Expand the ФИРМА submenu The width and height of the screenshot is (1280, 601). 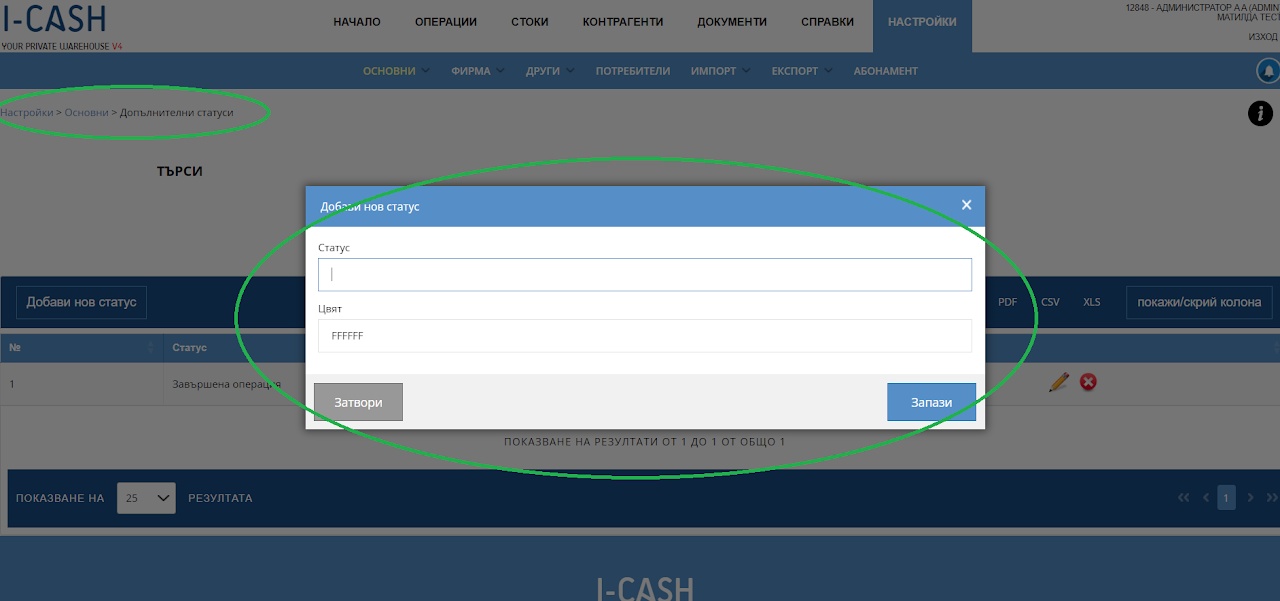(x=478, y=71)
